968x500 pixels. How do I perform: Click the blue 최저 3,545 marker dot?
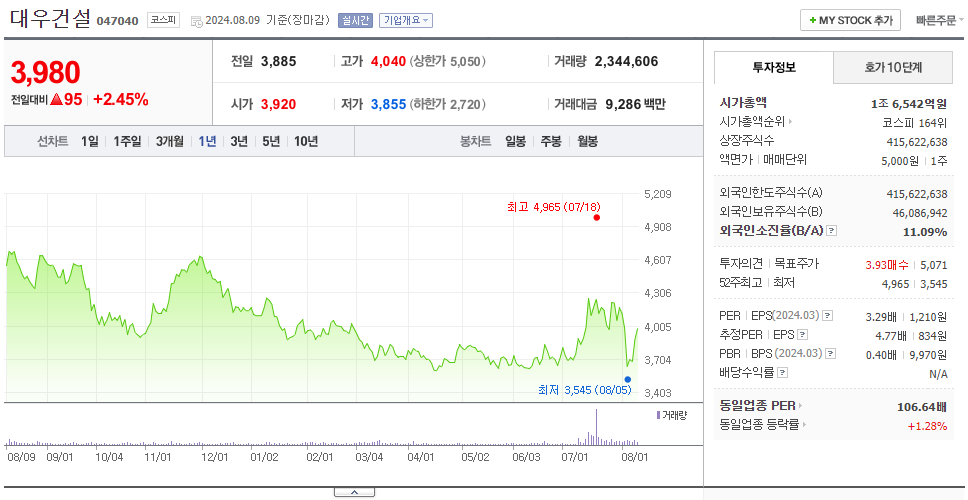[628, 379]
